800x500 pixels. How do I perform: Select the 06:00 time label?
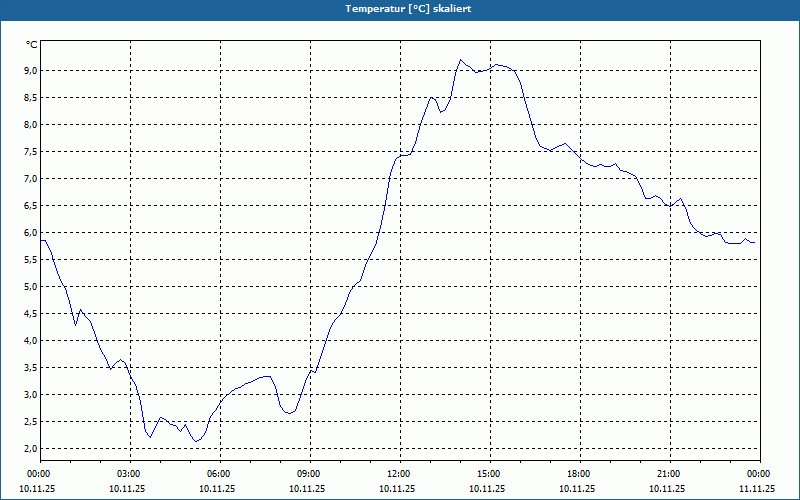[218, 474]
